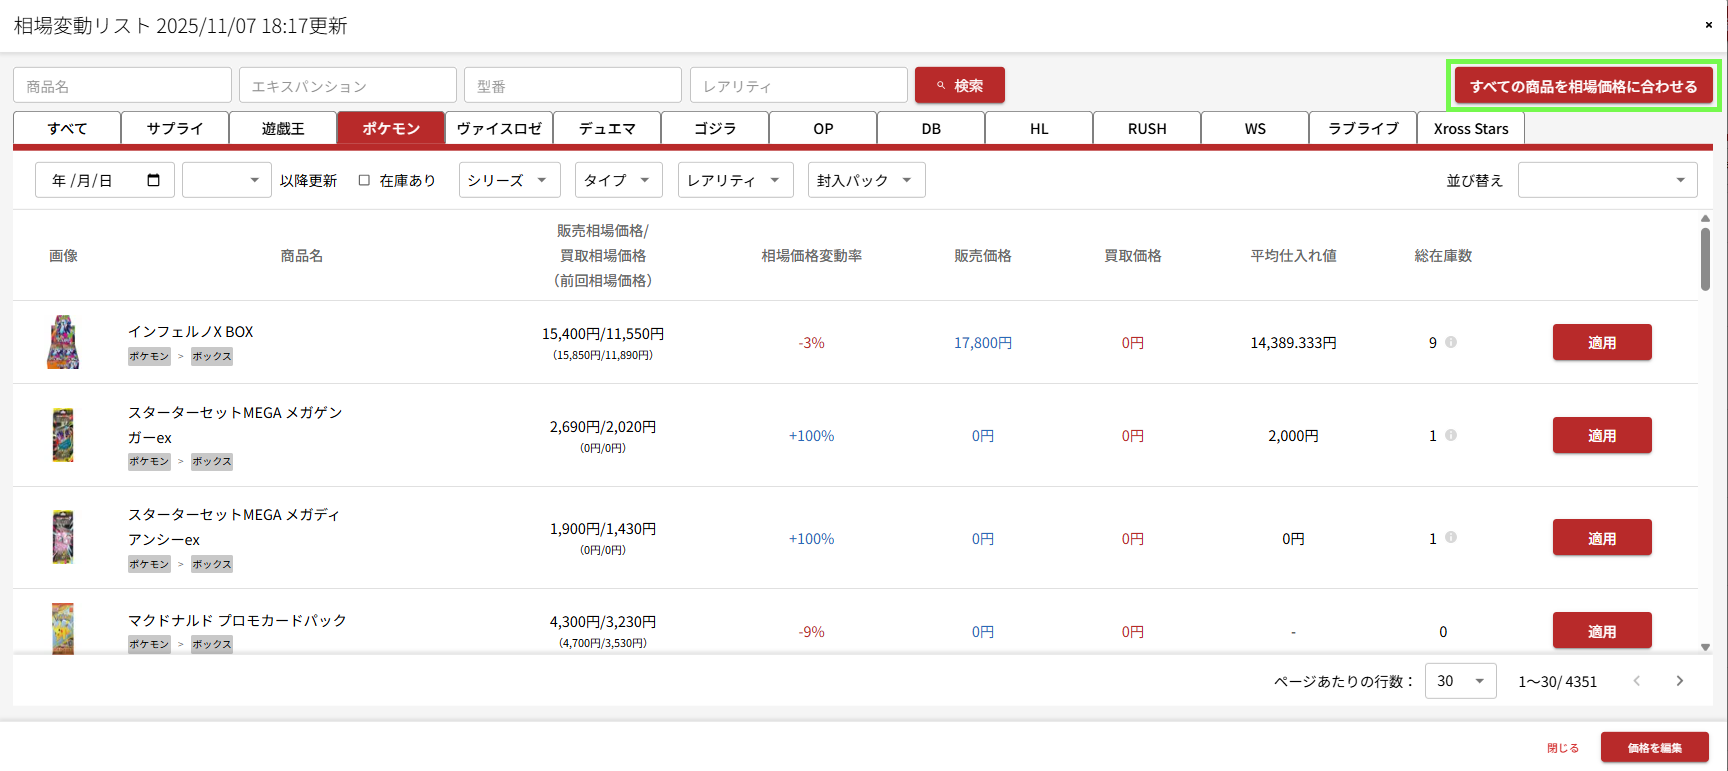Expand the シリーズ filter dropdown

509,180
